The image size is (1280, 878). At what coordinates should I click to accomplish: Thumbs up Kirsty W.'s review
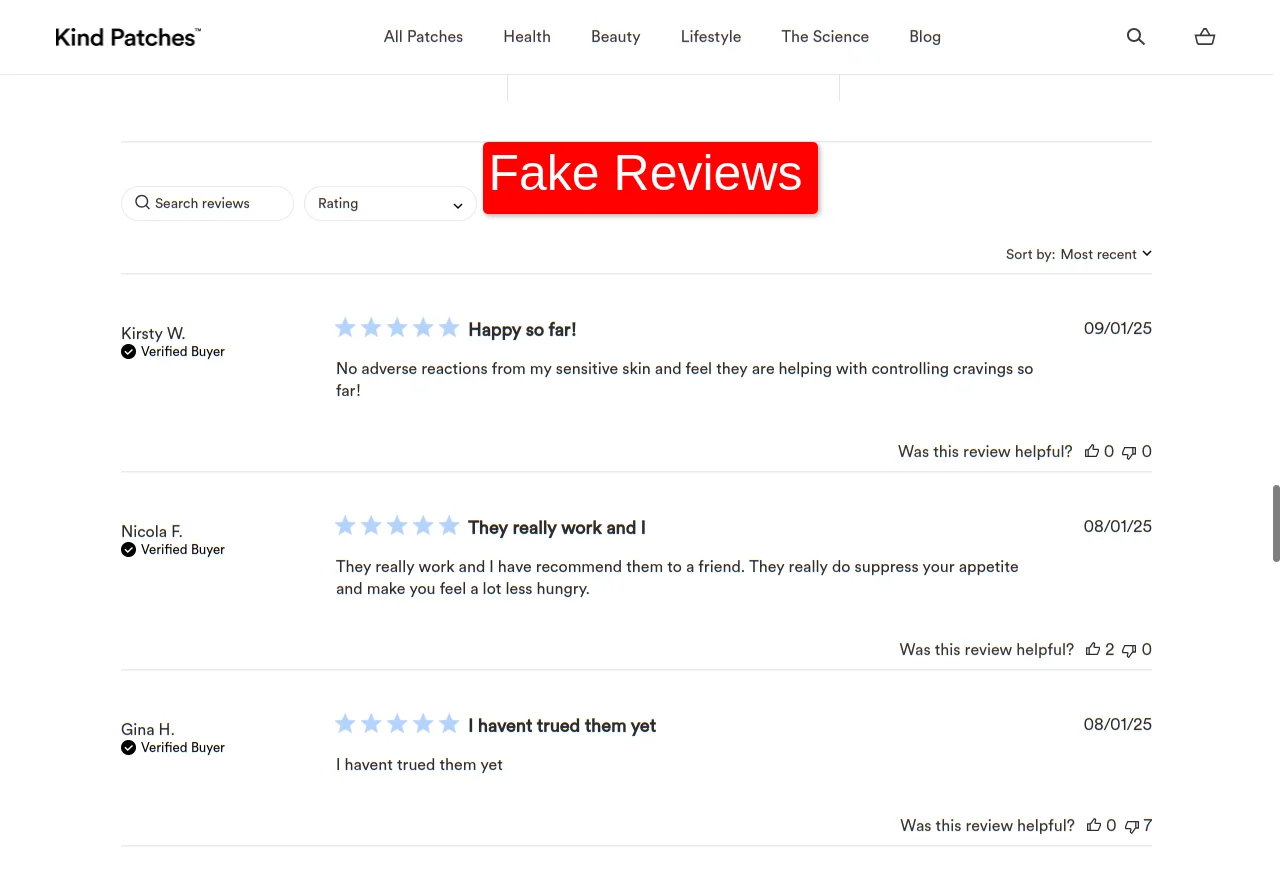click(1092, 452)
